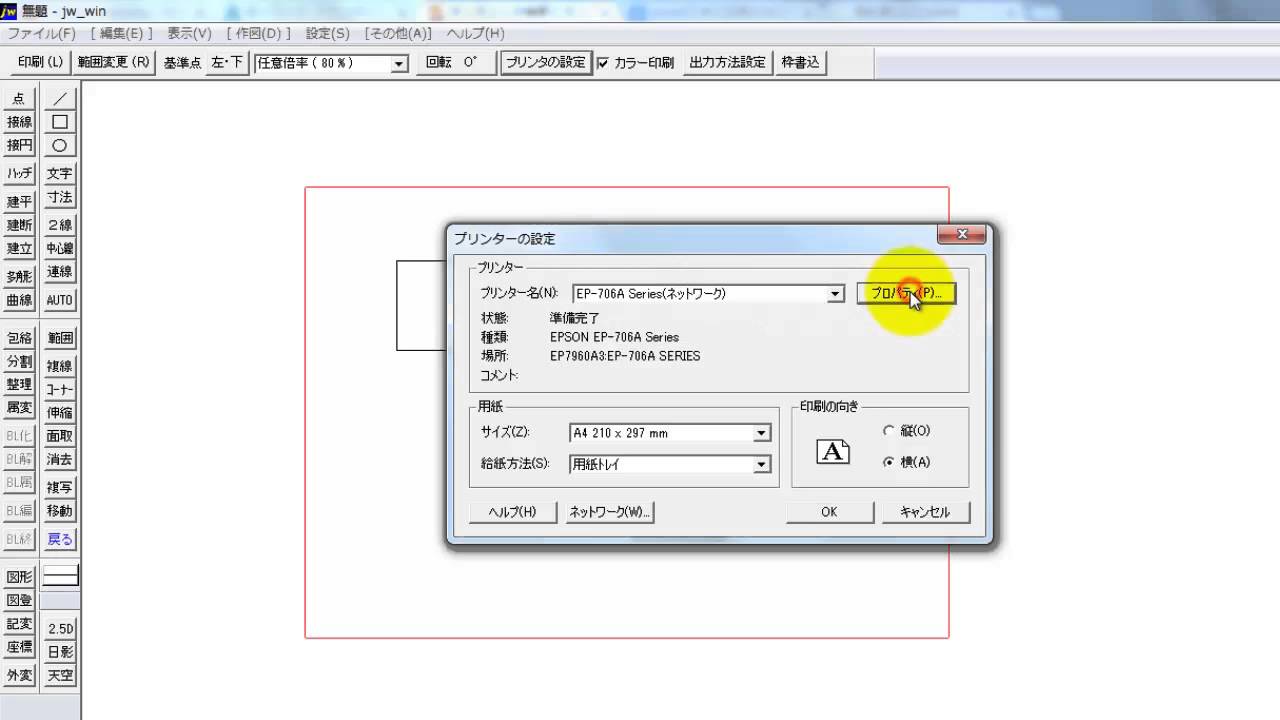
Task: Open the その他(A) menu
Action: [x=398, y=33]
